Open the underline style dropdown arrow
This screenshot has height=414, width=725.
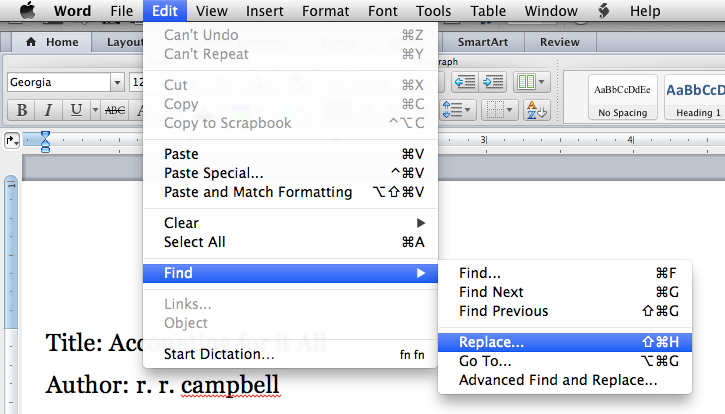coord(95,110)
